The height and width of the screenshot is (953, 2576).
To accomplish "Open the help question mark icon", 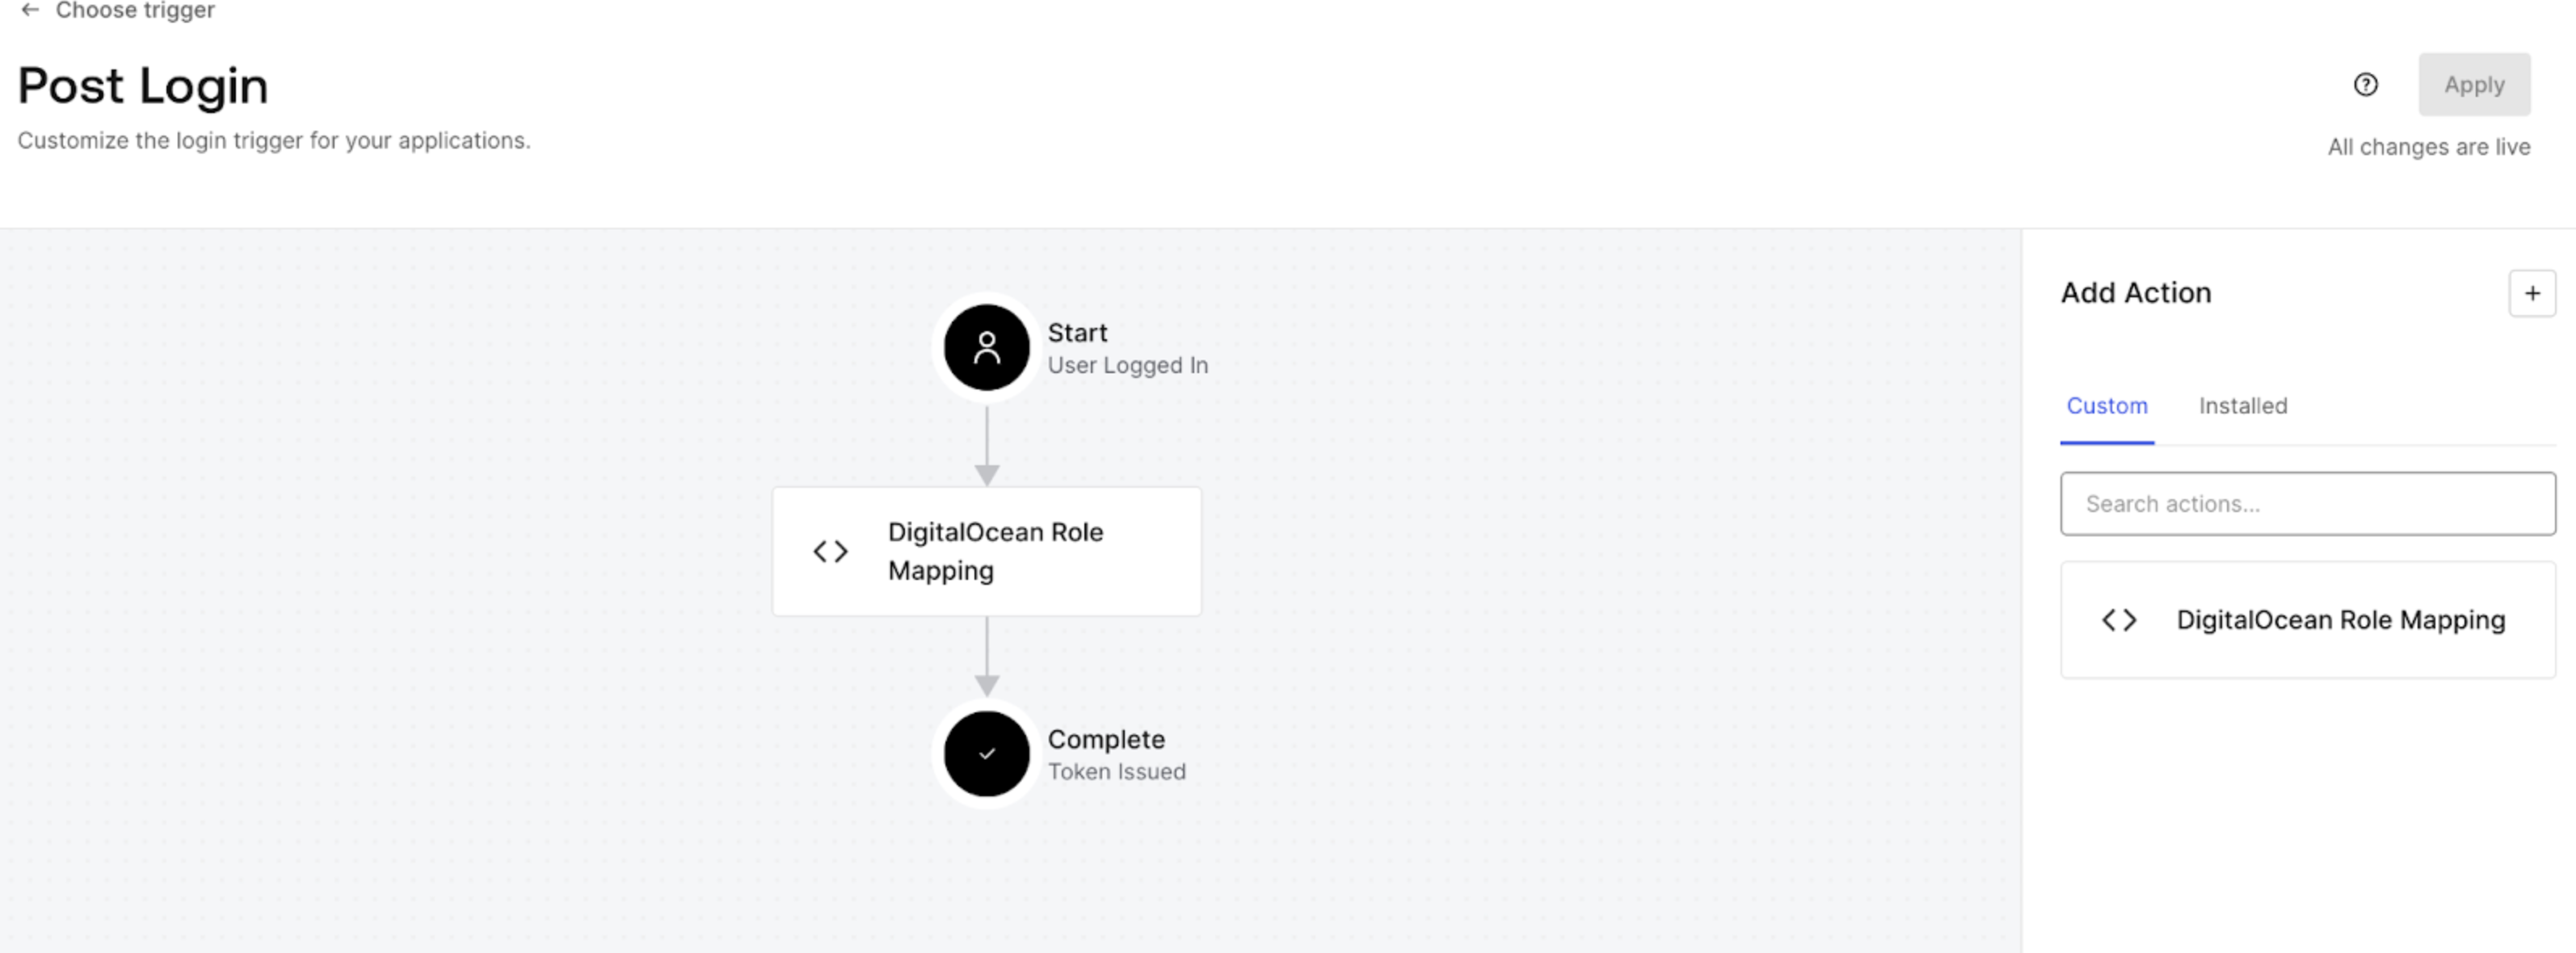I will (2366, 85).
